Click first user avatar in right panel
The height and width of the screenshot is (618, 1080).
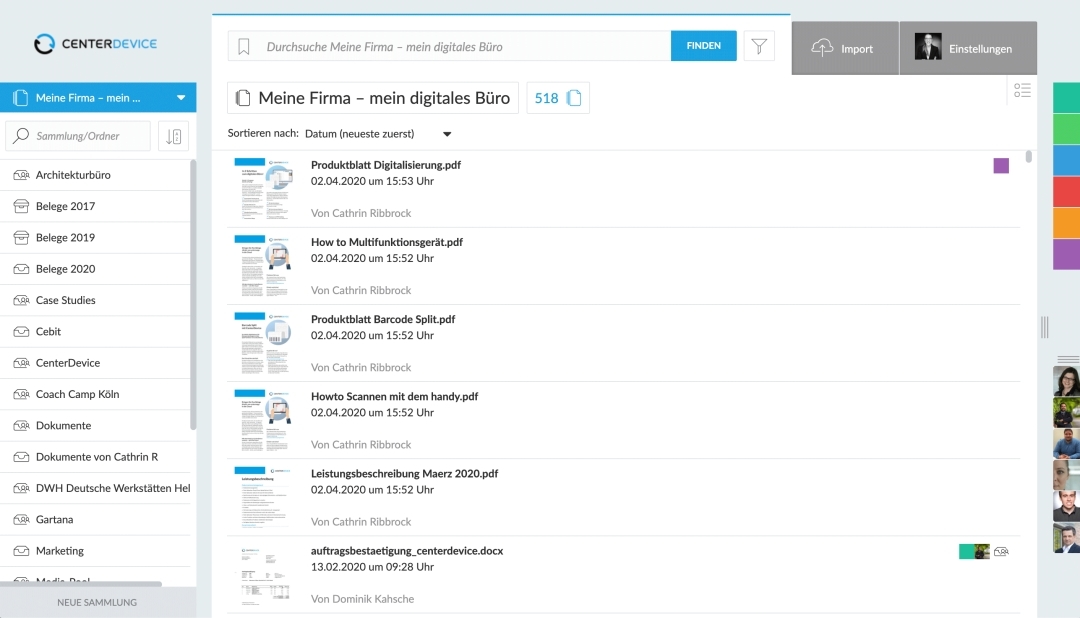(1066, 382)
